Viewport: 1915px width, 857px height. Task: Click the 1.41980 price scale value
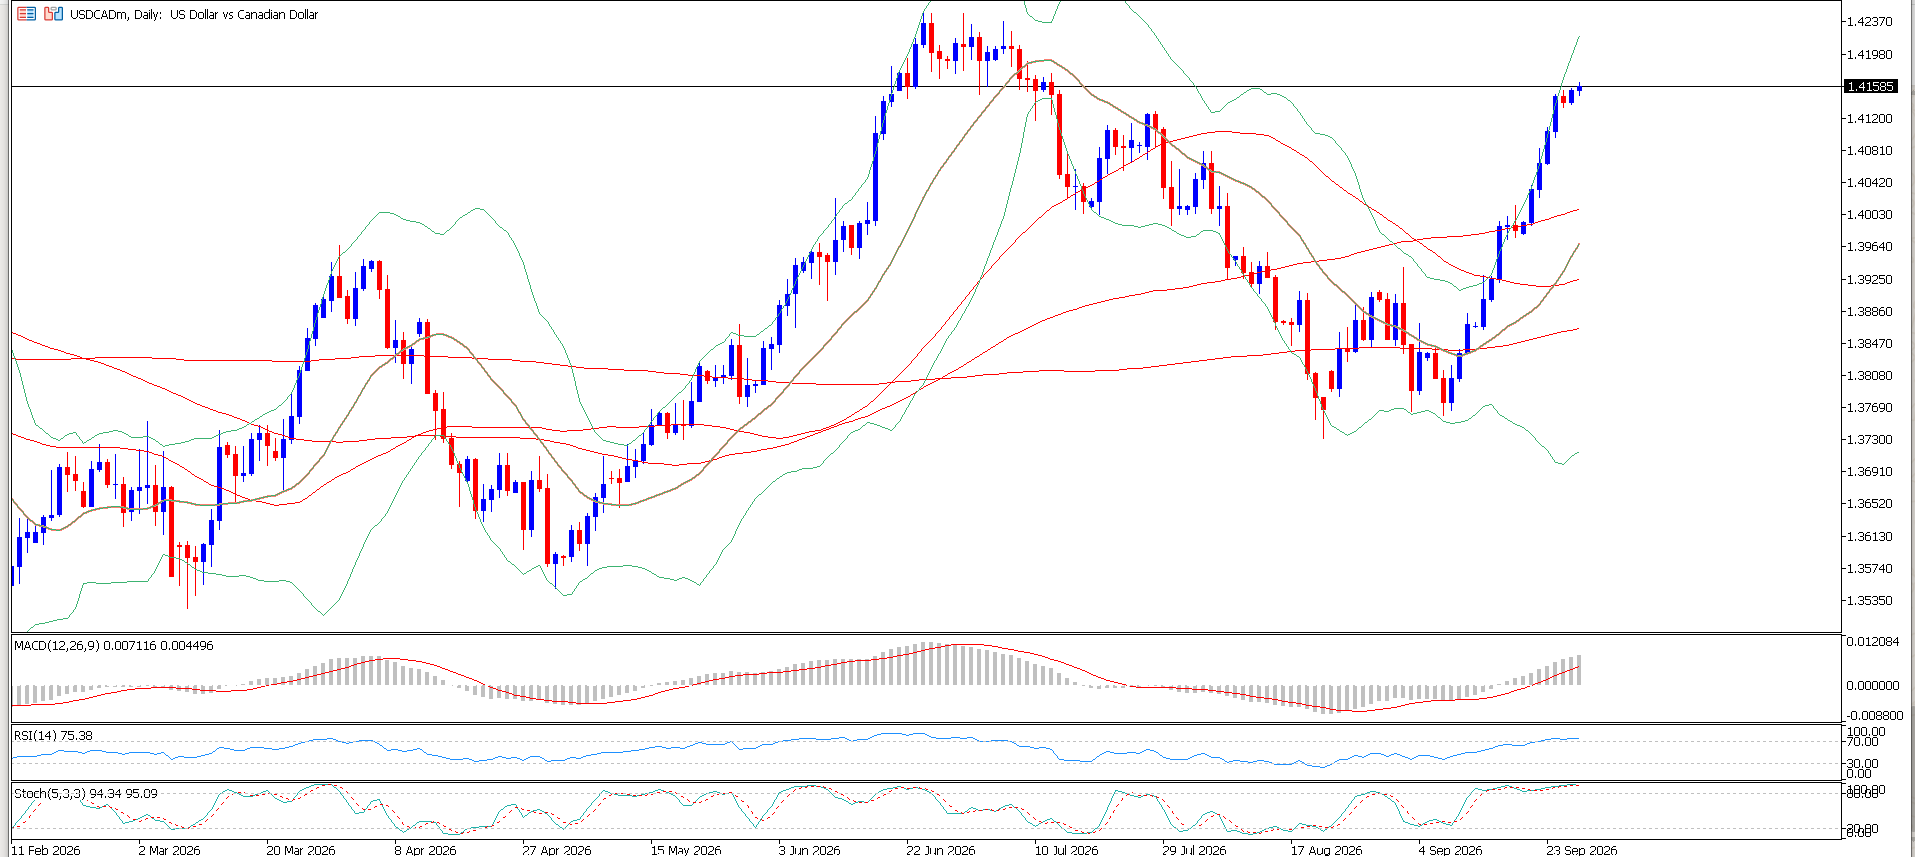click(1870, 55)
